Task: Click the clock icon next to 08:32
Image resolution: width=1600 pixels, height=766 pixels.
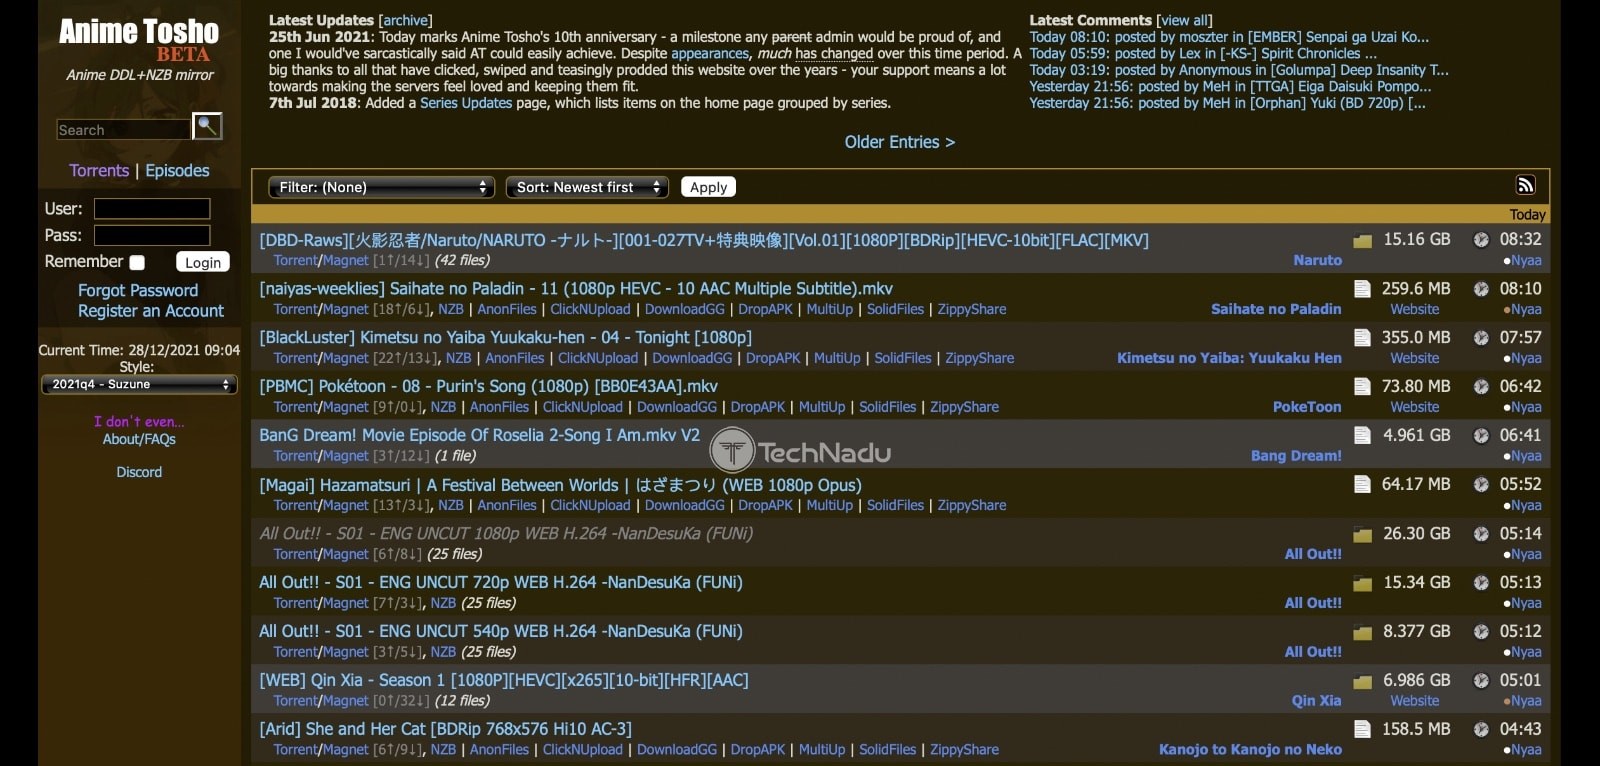Action: tap(1481, 240)
